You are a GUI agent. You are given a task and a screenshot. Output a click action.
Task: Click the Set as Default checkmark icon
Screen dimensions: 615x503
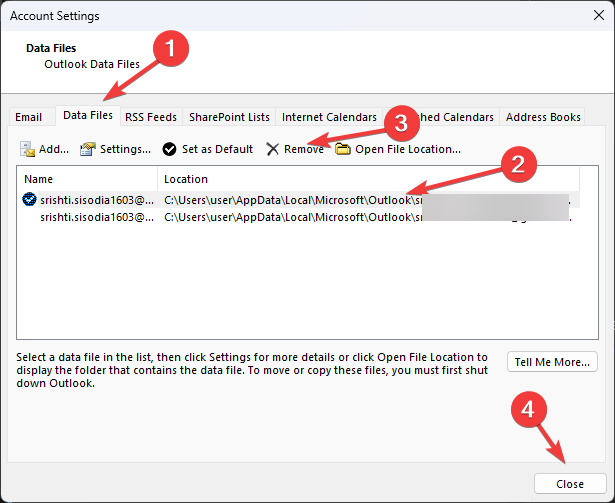[169, 149]
